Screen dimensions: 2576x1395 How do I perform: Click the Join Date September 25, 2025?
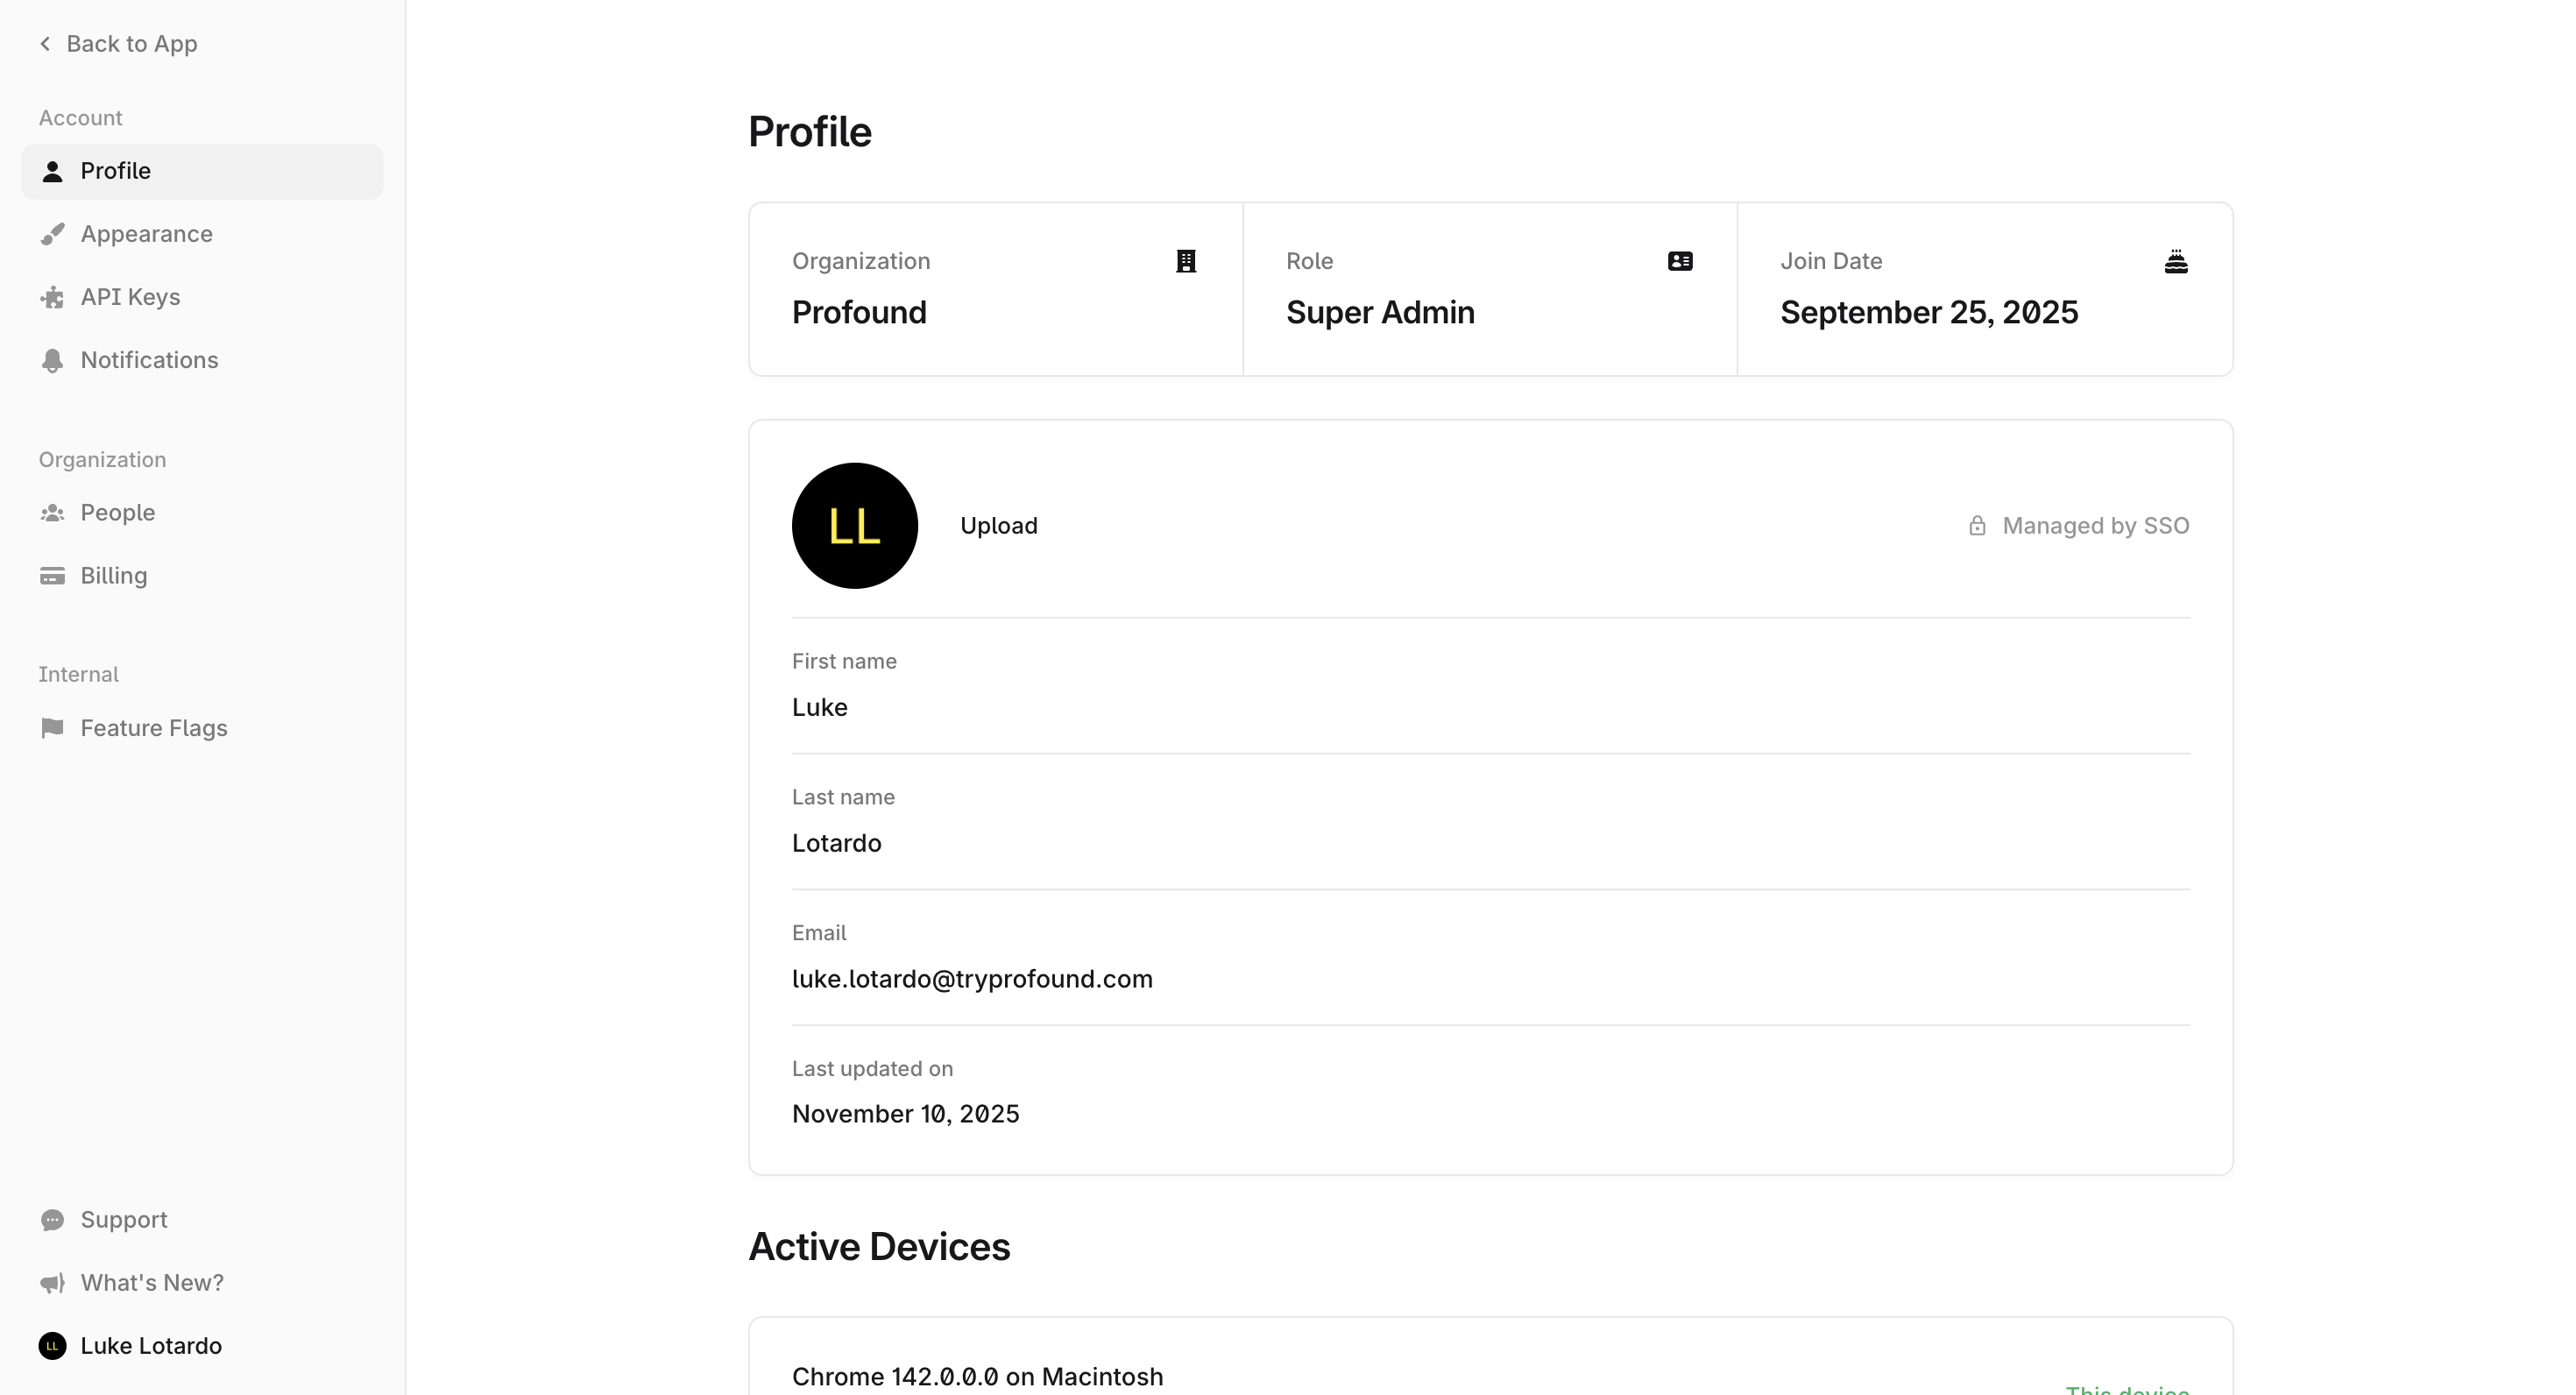[1929, 312]
